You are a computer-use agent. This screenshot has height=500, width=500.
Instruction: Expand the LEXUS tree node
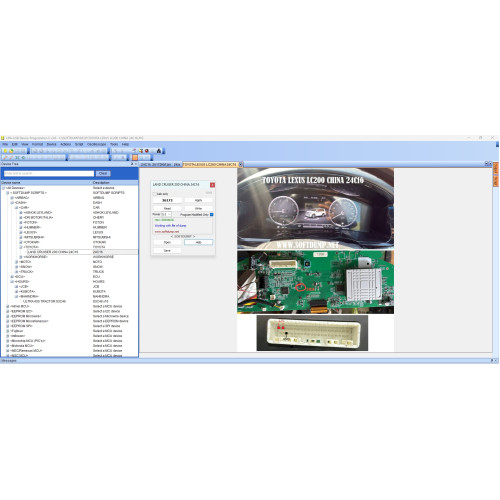(21, 232)
